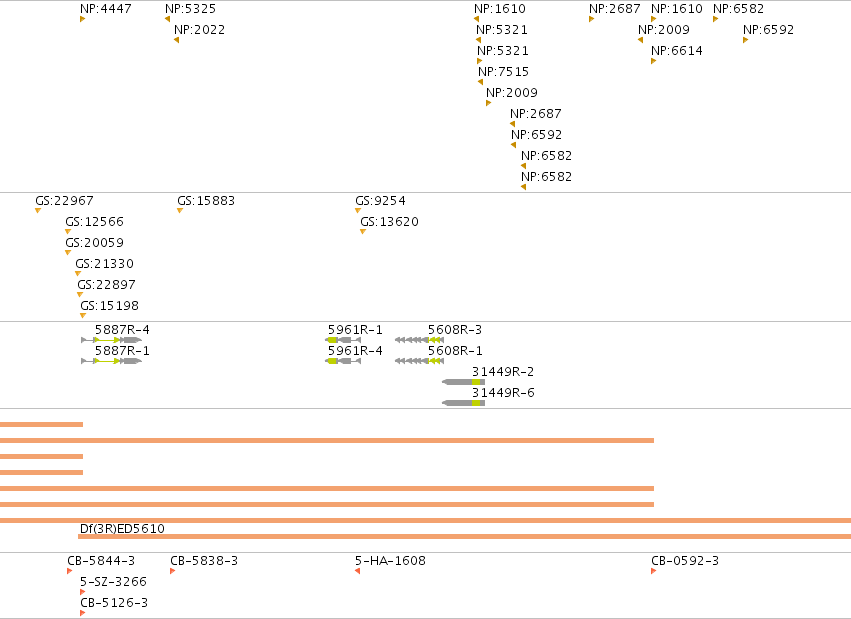851x619 pixels.
Task: Select the insertion marker below GS:15883
Action: pyautogui.click(x=180, y=210)
